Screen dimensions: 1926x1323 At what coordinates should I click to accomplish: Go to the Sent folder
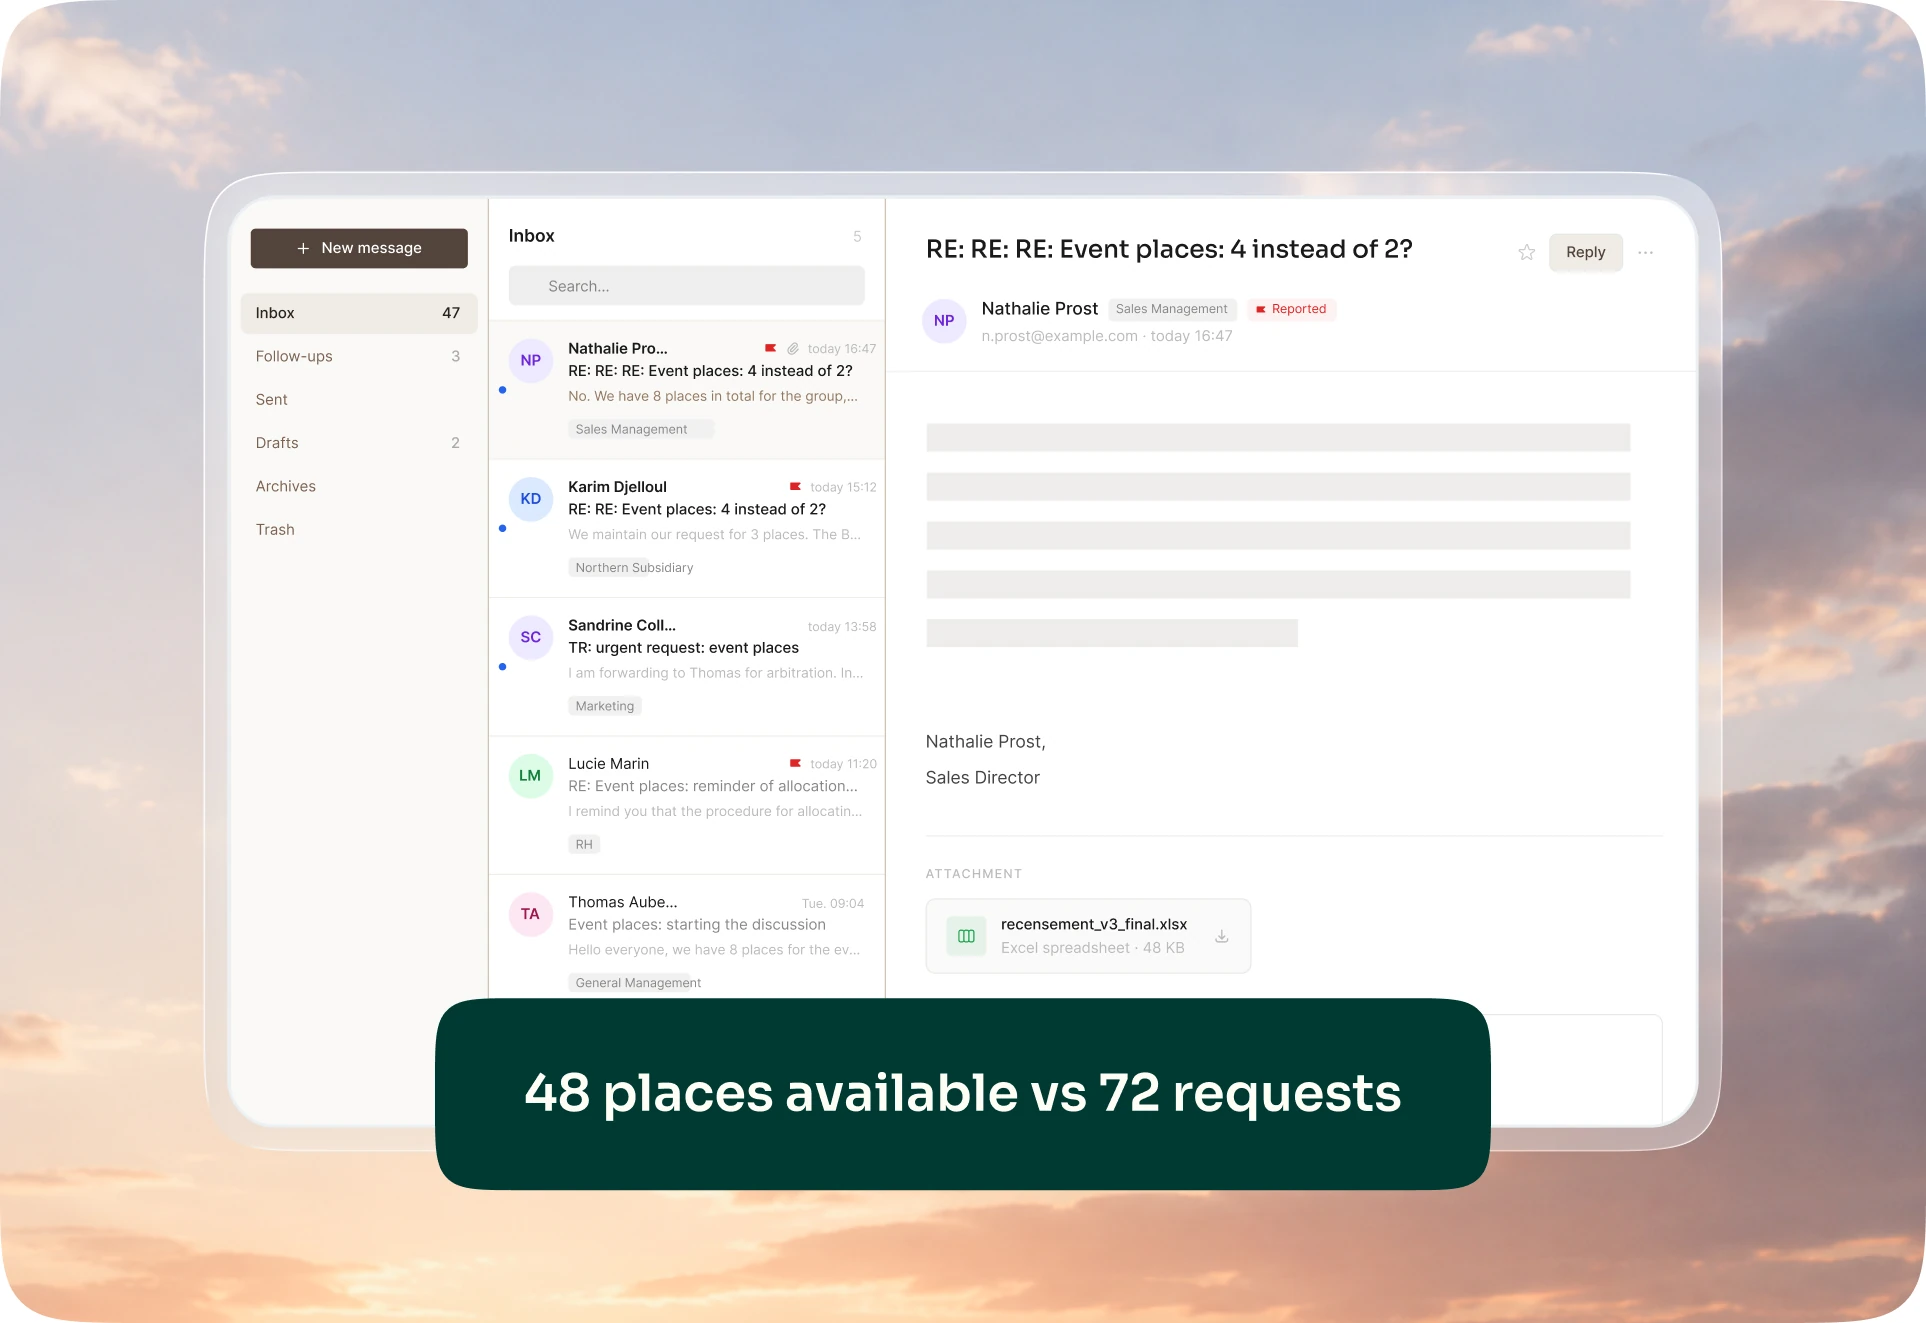pyautogui.click(x=359, y=399)
